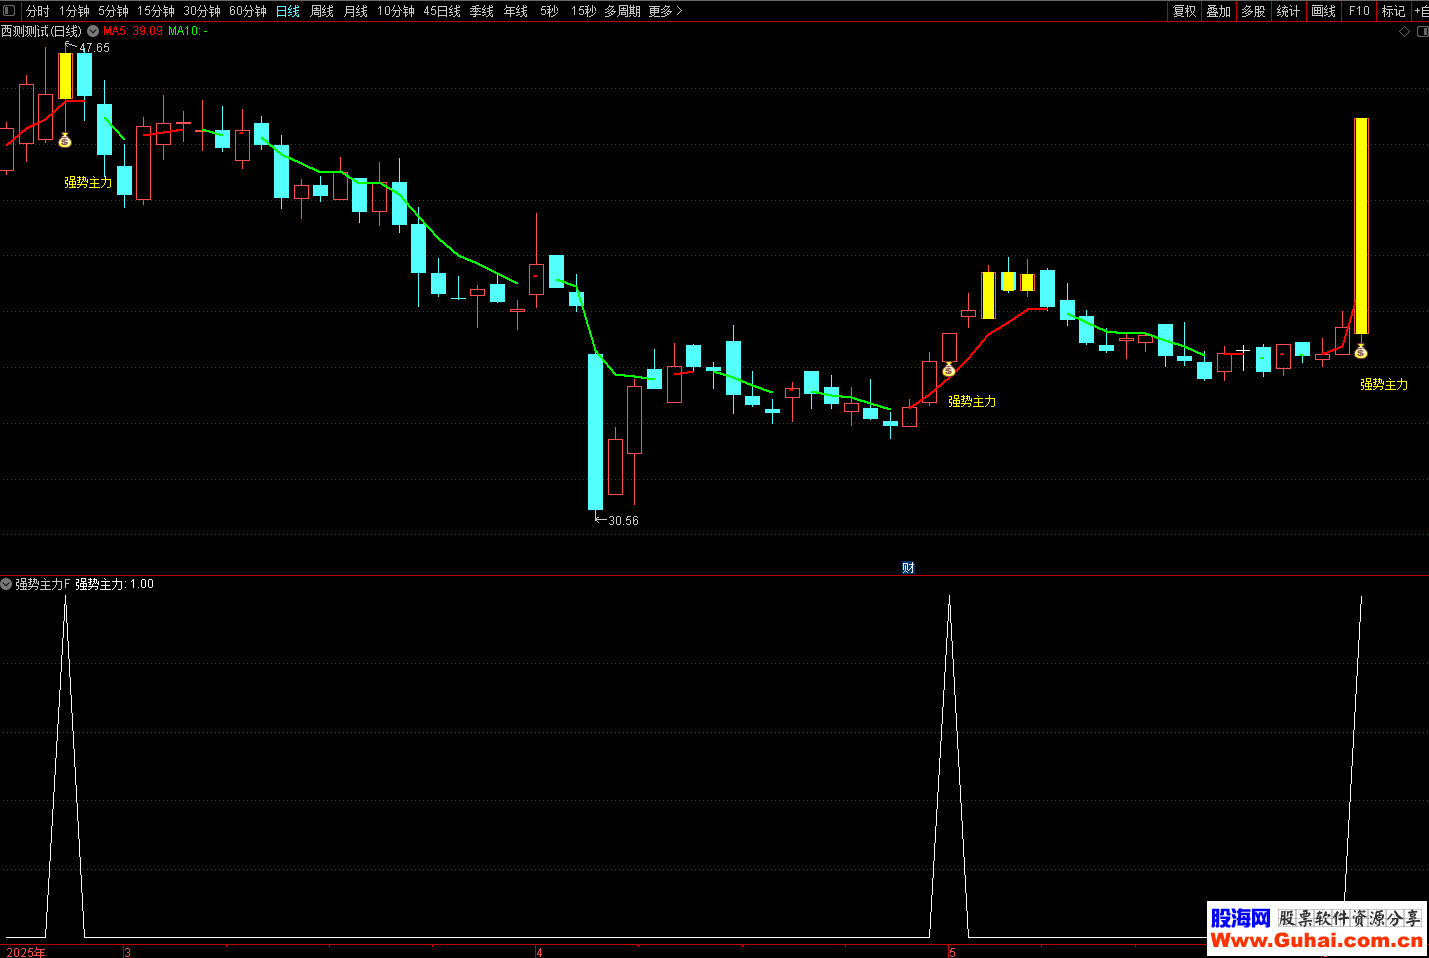
Task: Expand the main chart indicator dropdown
Action: tap(93, 31)
